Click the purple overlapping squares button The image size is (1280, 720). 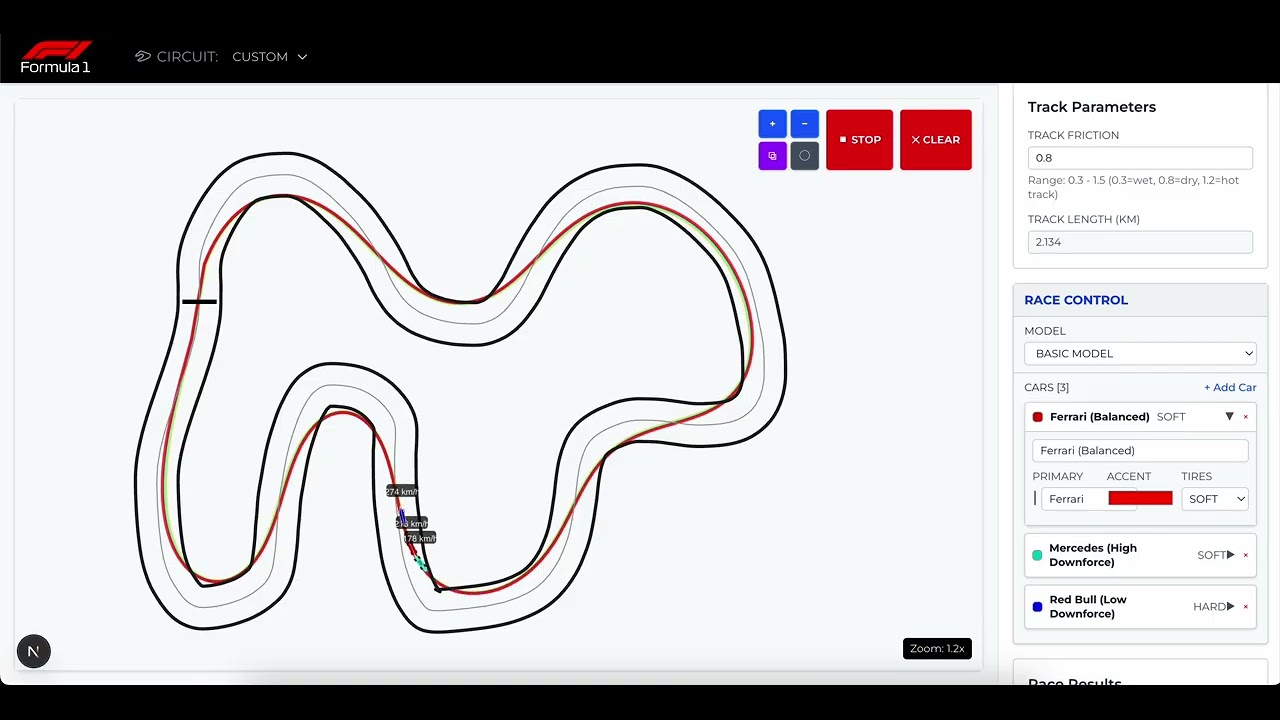[x=772, y=156]
